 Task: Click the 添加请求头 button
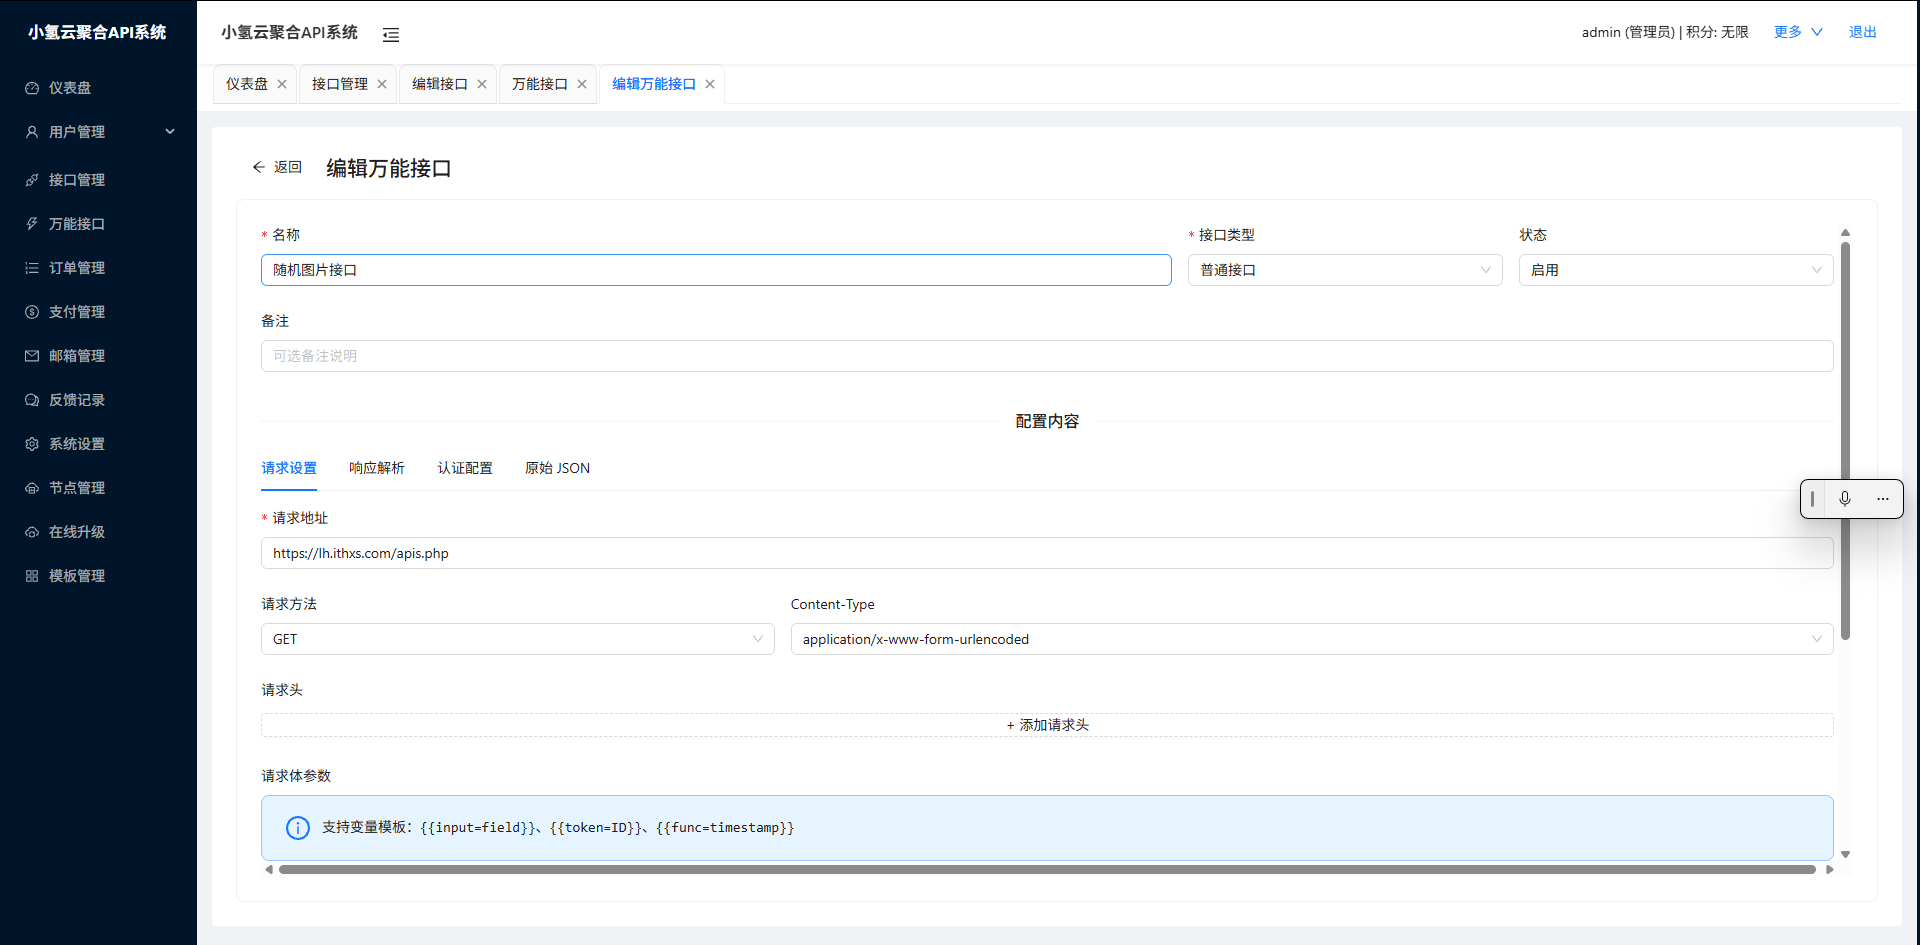[1047, 725]
